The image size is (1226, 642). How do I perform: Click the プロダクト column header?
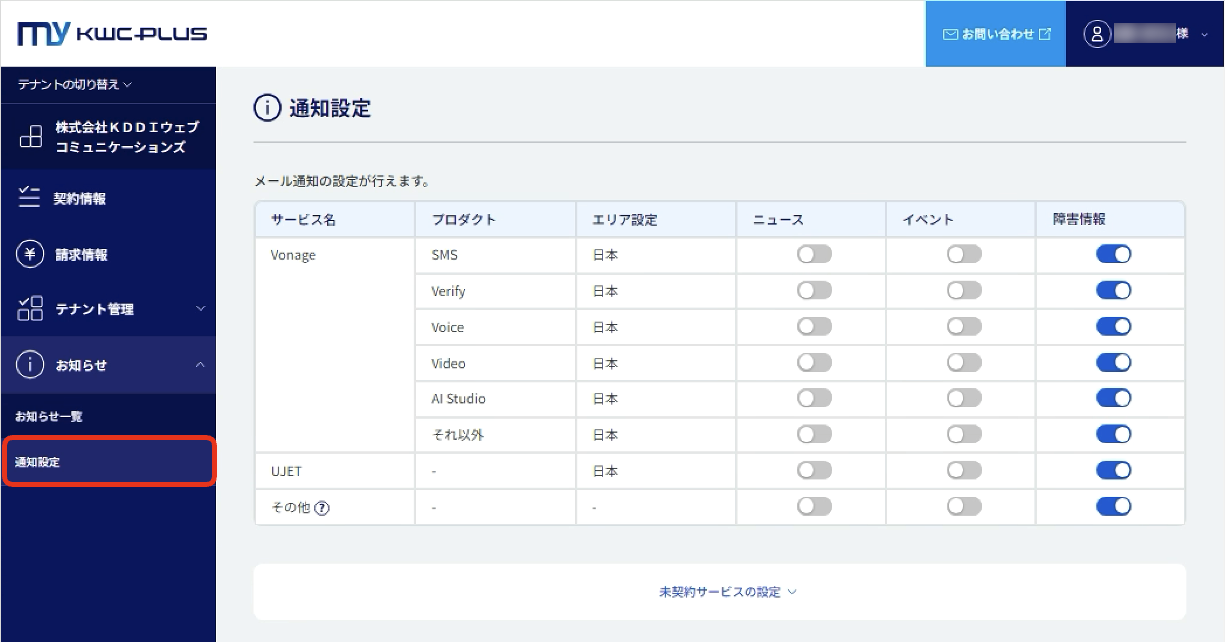pos(496,219)
